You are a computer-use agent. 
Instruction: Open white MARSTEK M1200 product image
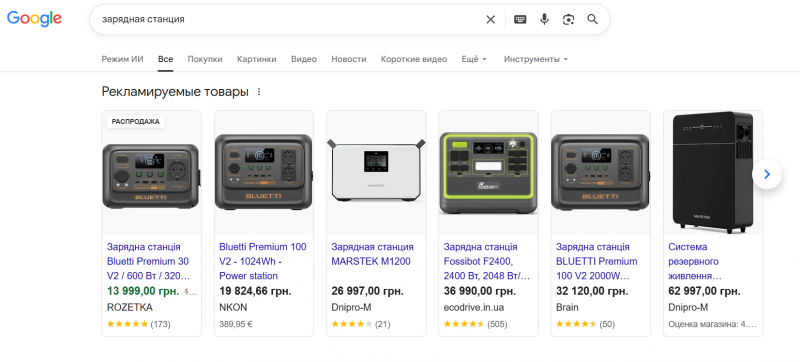376,170
